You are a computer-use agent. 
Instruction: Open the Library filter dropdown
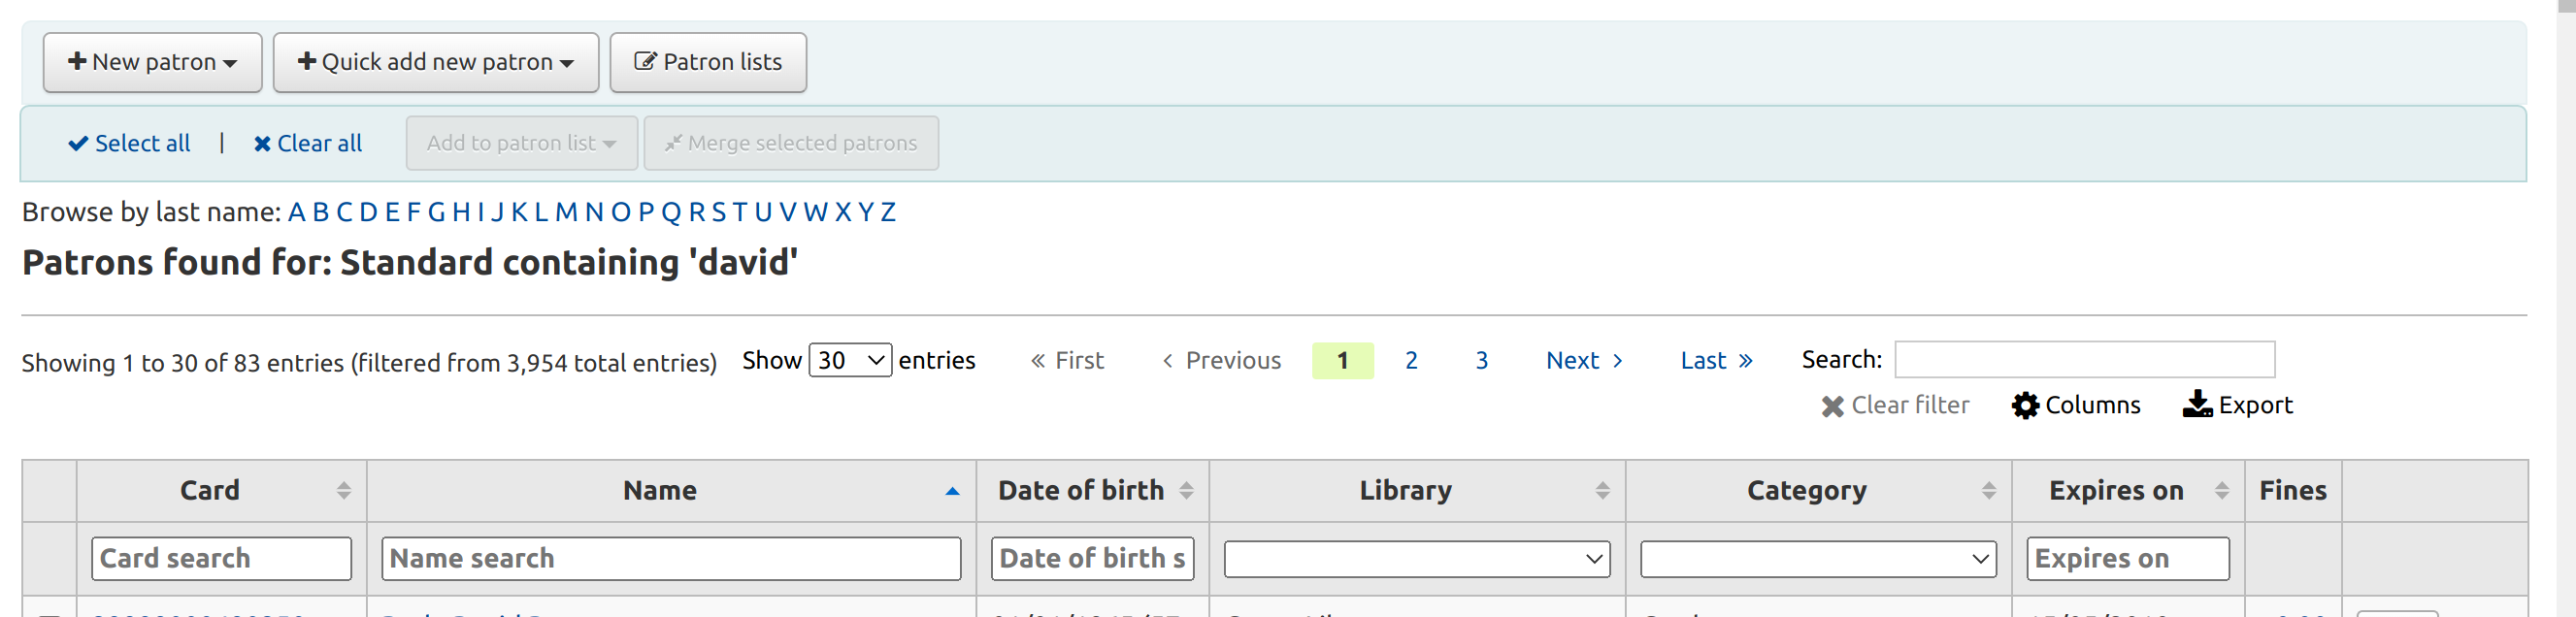pyautogui.click(x=1416, y=558)
